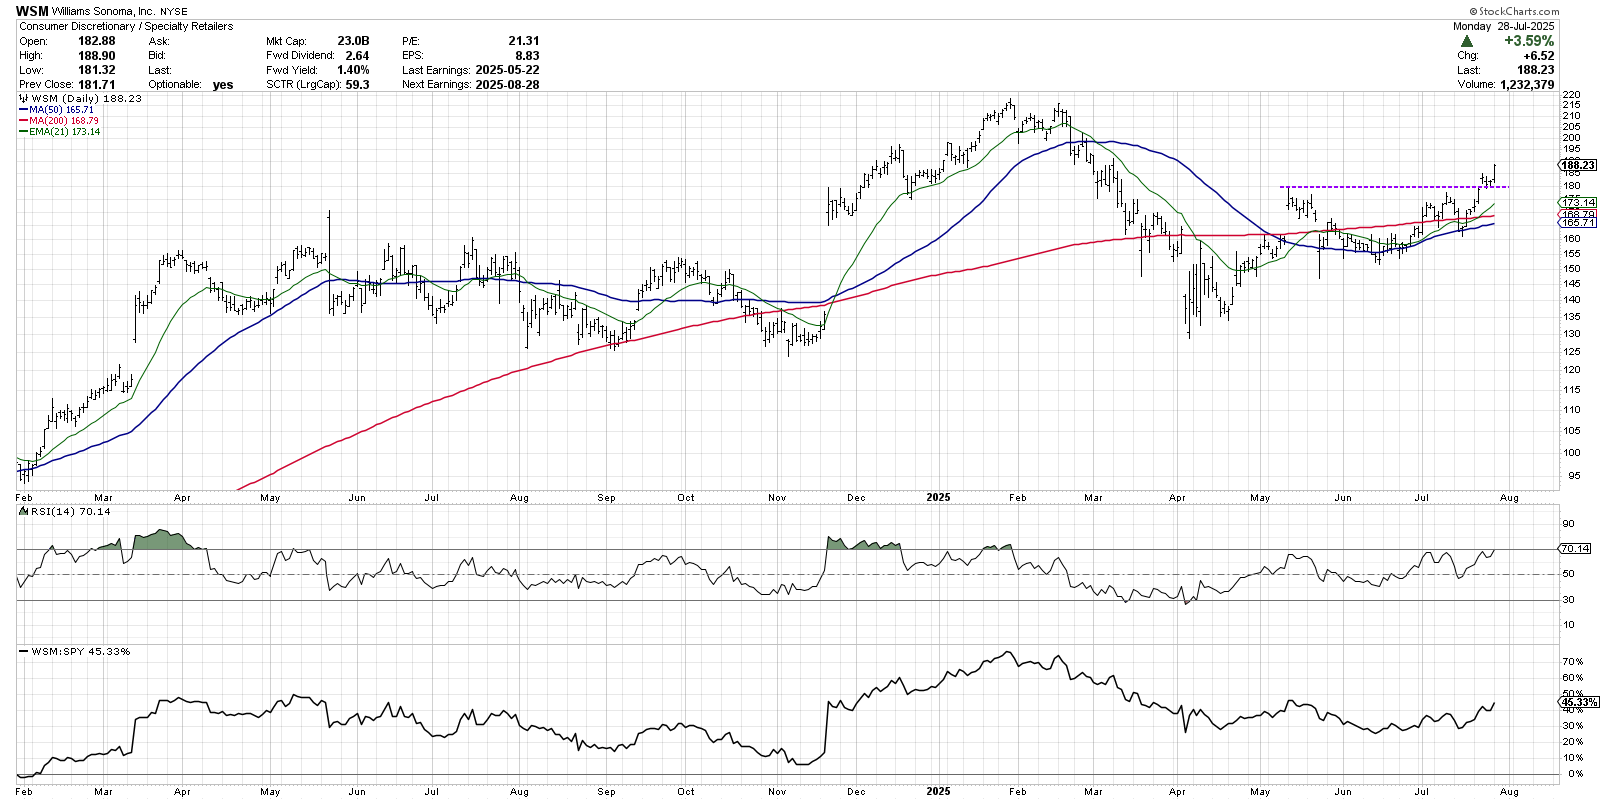Select the WSM:SPY ratio panel label

80,651
